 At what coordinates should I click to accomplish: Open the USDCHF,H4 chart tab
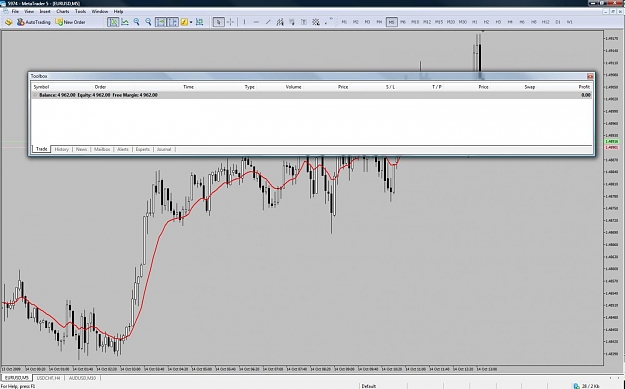click(x=48, y=378)
